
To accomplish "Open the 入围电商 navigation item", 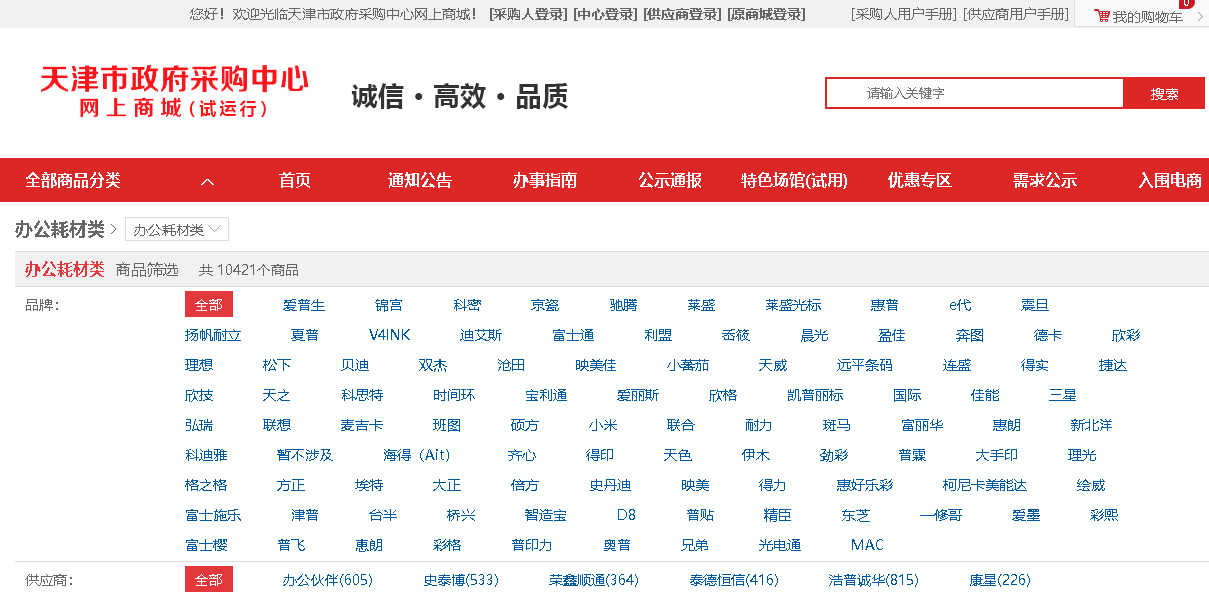I will (1170, 181).
